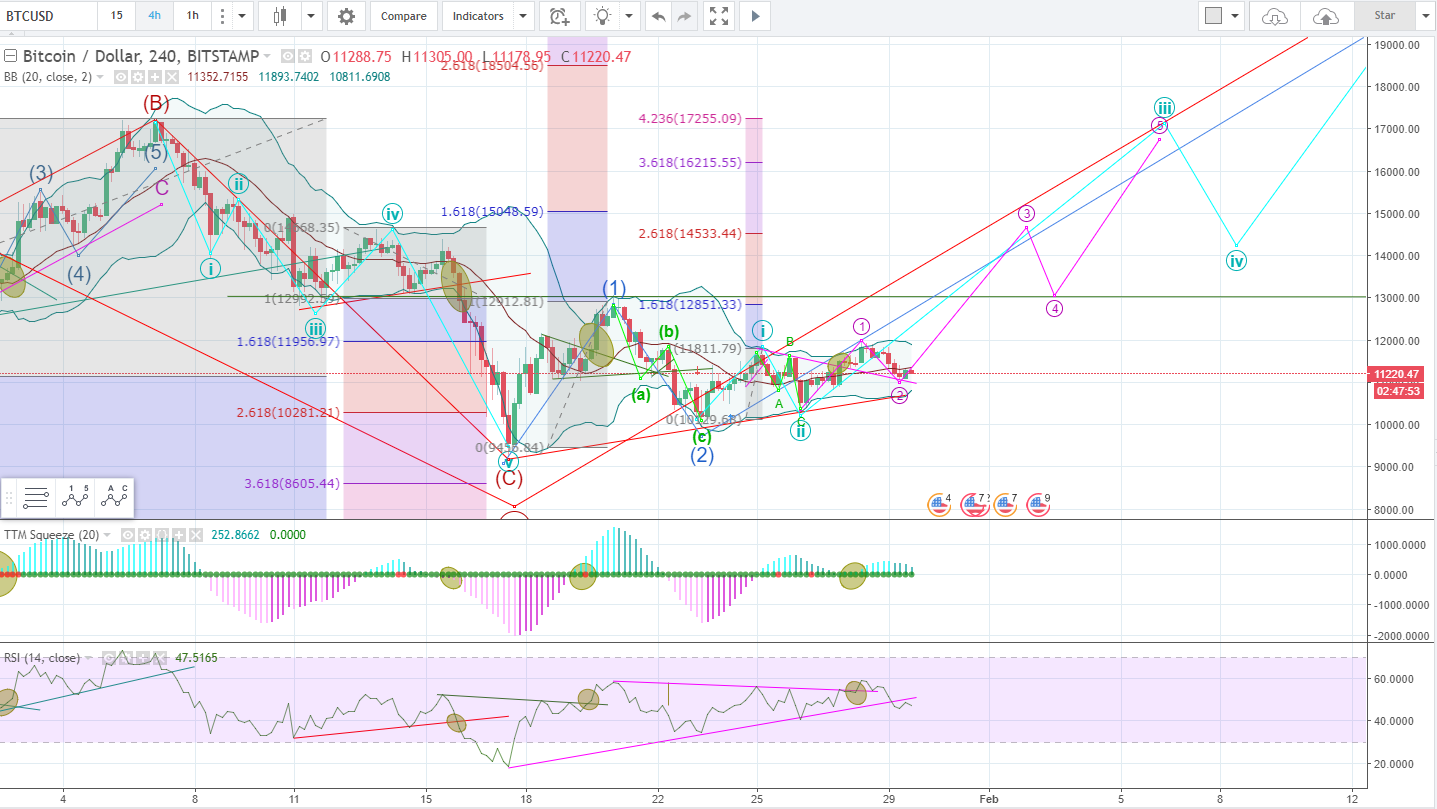Open TTM Squeeze settings gear
The image size is (1437, 809).
coord(145,535)
